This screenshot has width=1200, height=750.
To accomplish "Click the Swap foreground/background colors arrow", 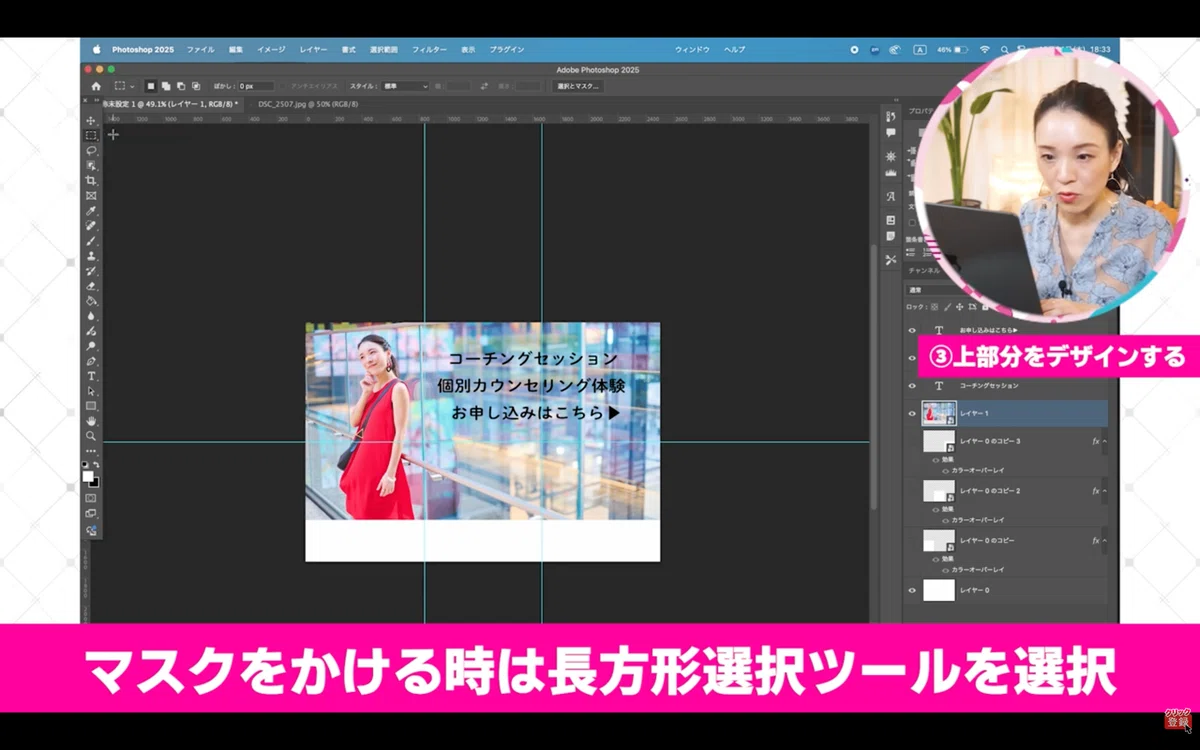I will coord(96,465).
